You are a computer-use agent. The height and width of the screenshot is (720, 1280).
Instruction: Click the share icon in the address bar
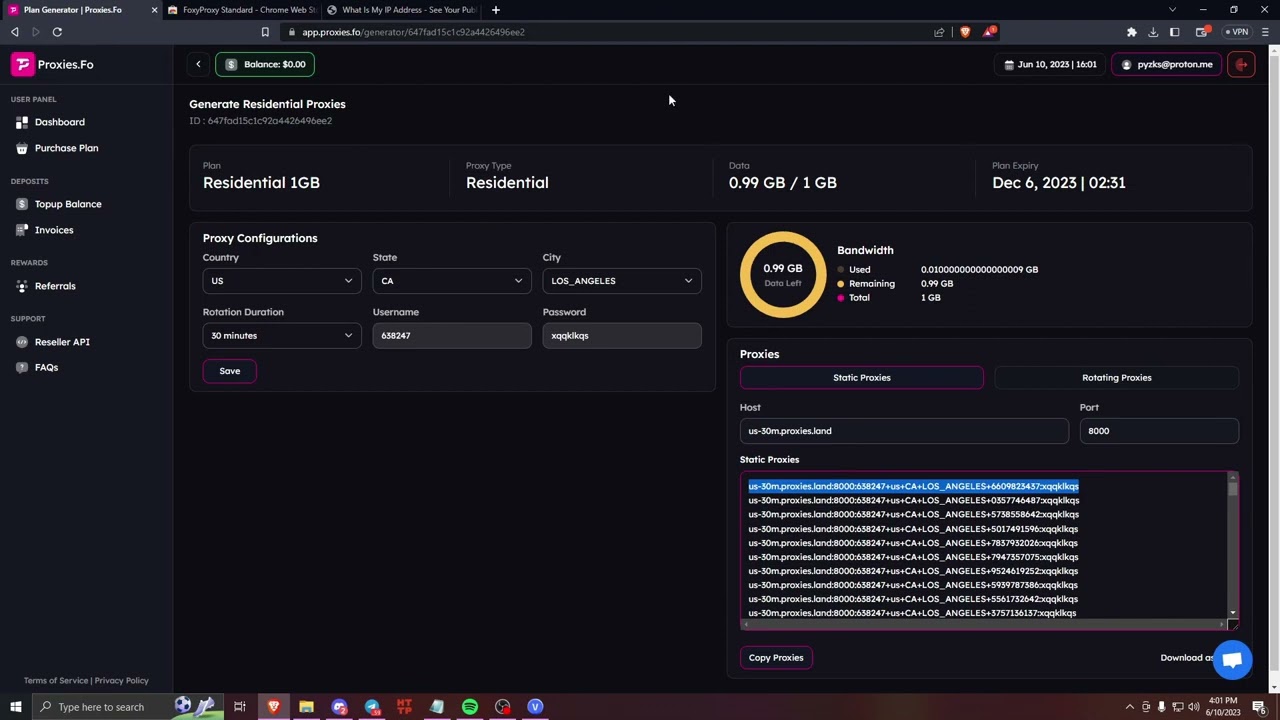click(x=939, y=32)
